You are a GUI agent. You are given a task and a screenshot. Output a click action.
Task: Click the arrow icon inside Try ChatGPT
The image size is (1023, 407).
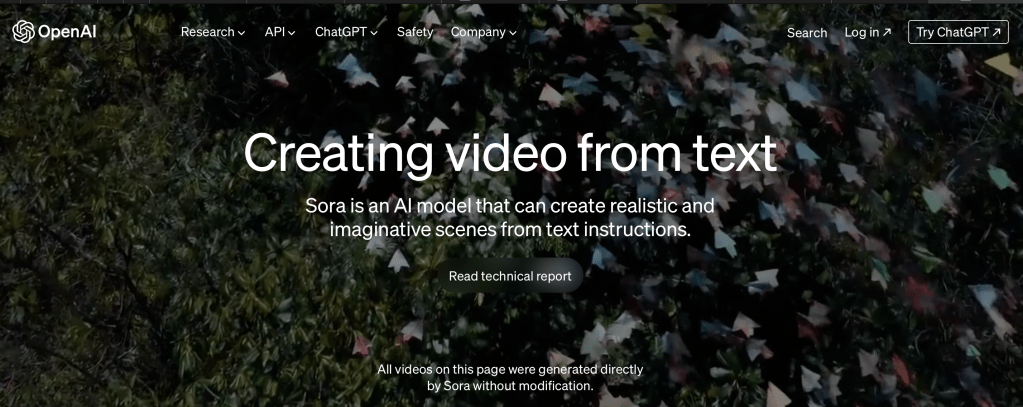996,32
